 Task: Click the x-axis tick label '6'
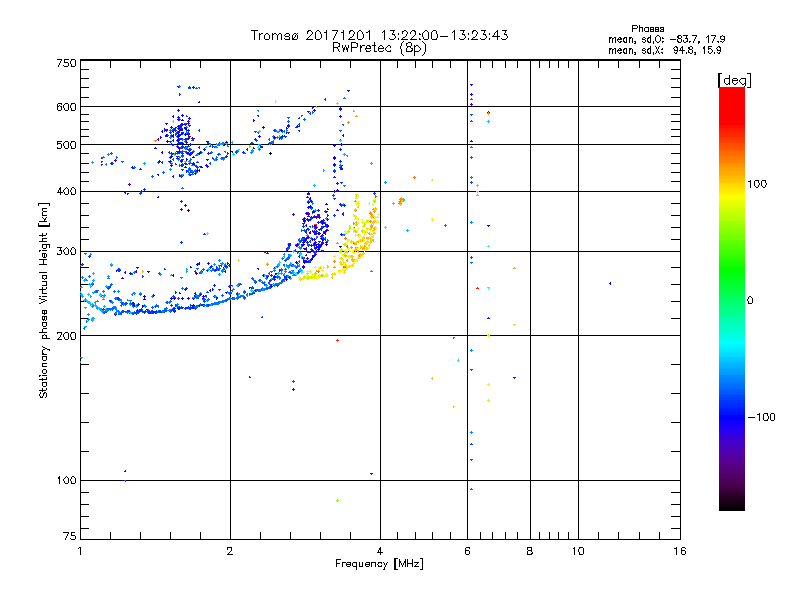click(467, 551)
